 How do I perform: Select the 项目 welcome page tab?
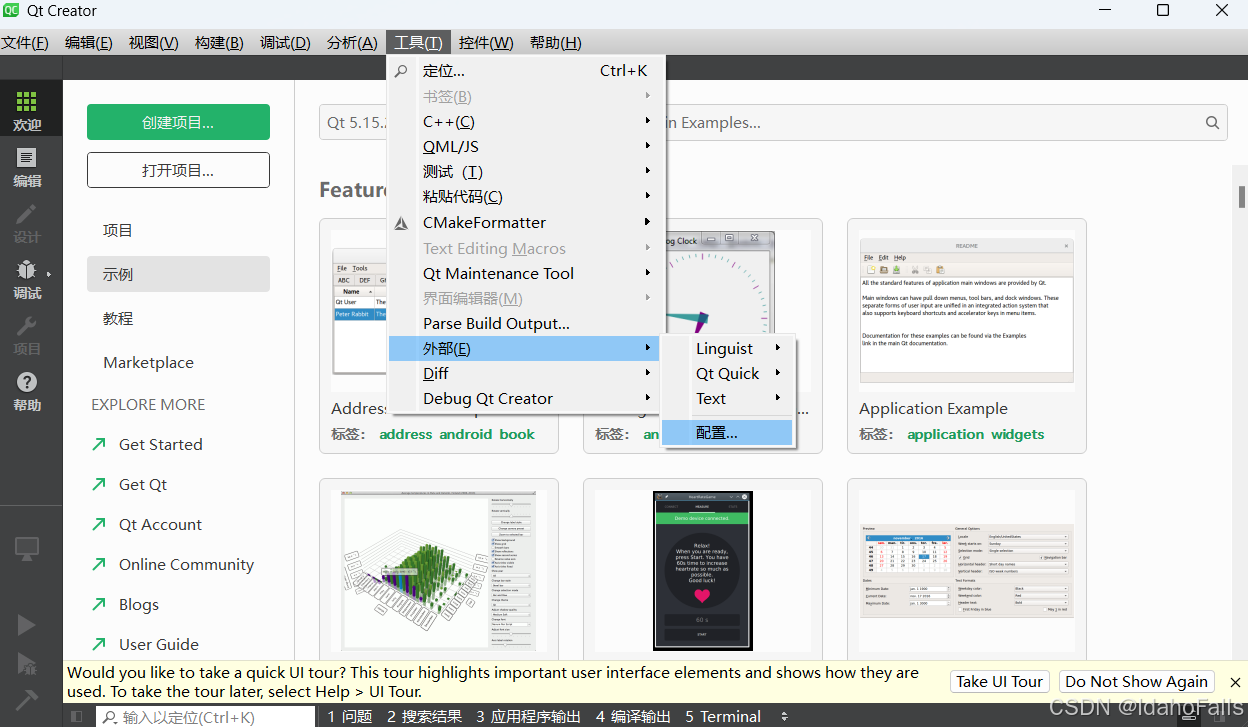(178, 230)
